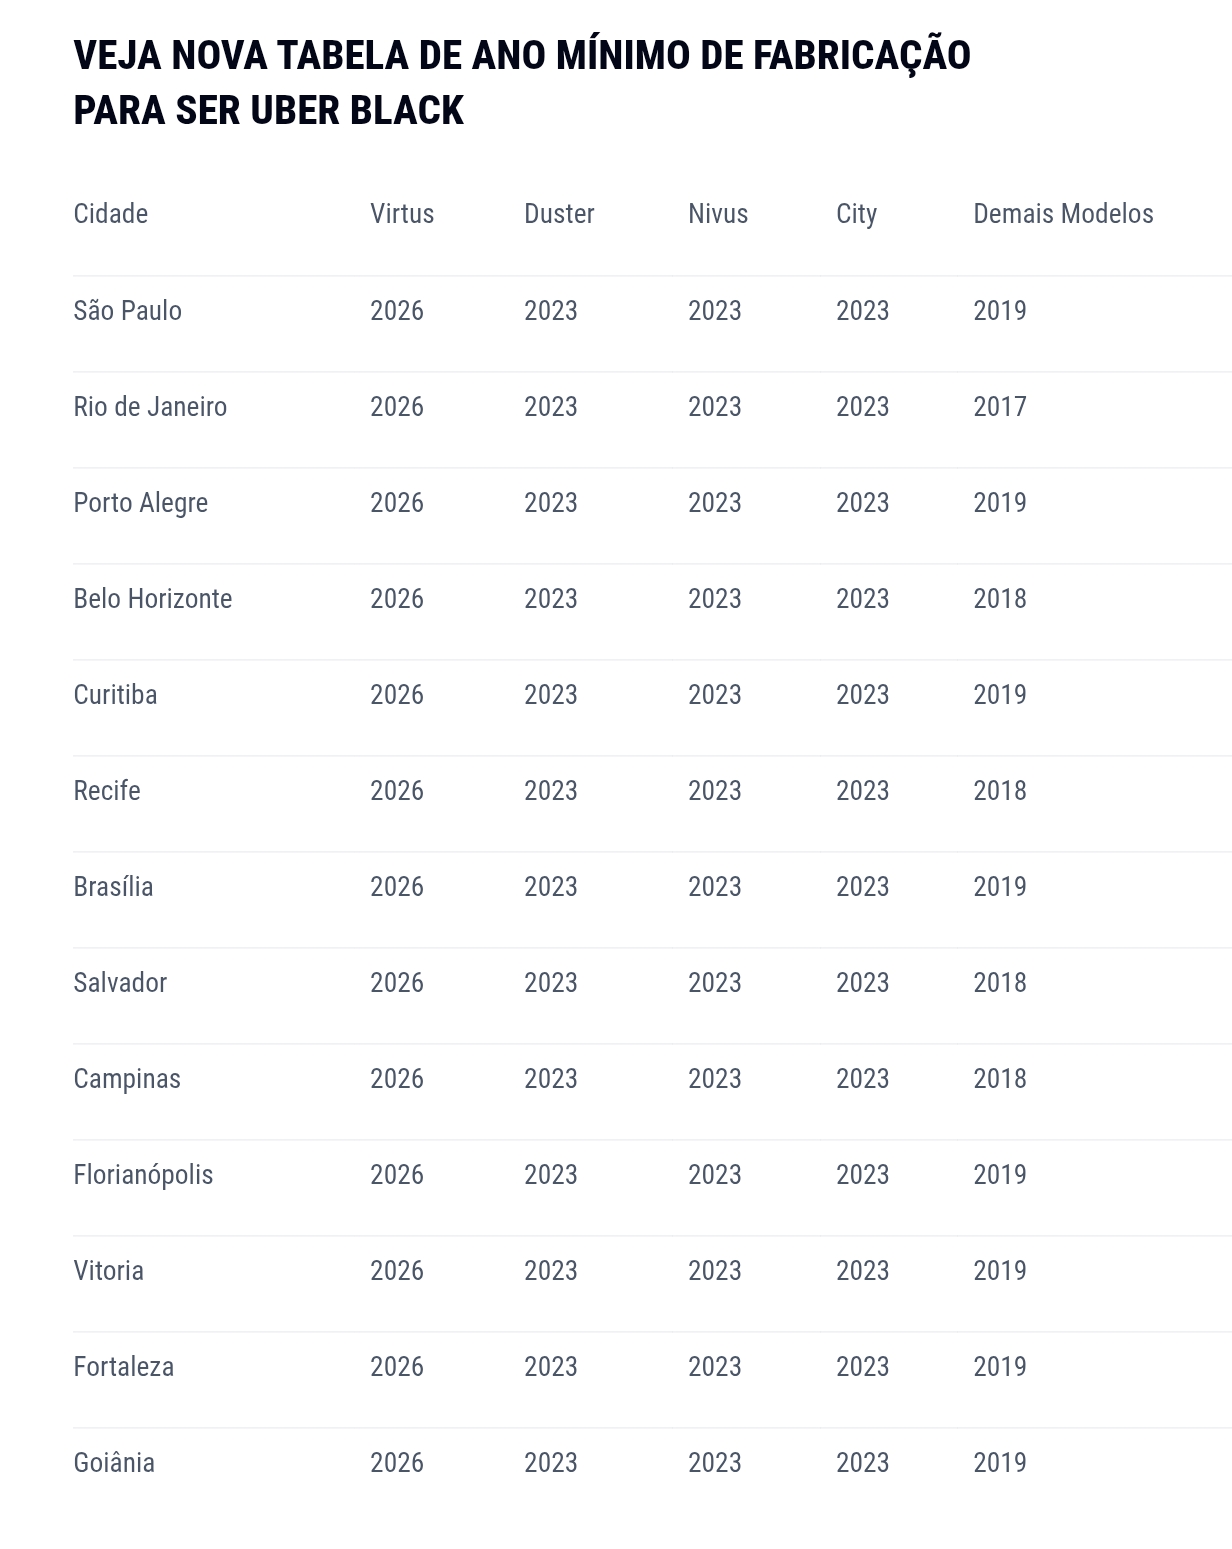
Task: Click the Goiânia city name
Action: coord(114,1463)
